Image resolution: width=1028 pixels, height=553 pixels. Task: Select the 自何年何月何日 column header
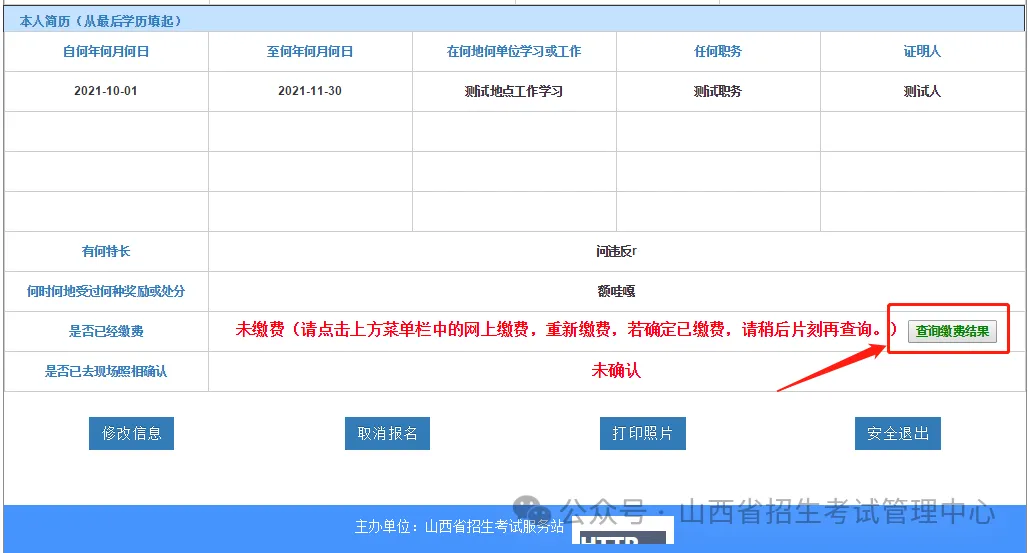pos(106,51)
